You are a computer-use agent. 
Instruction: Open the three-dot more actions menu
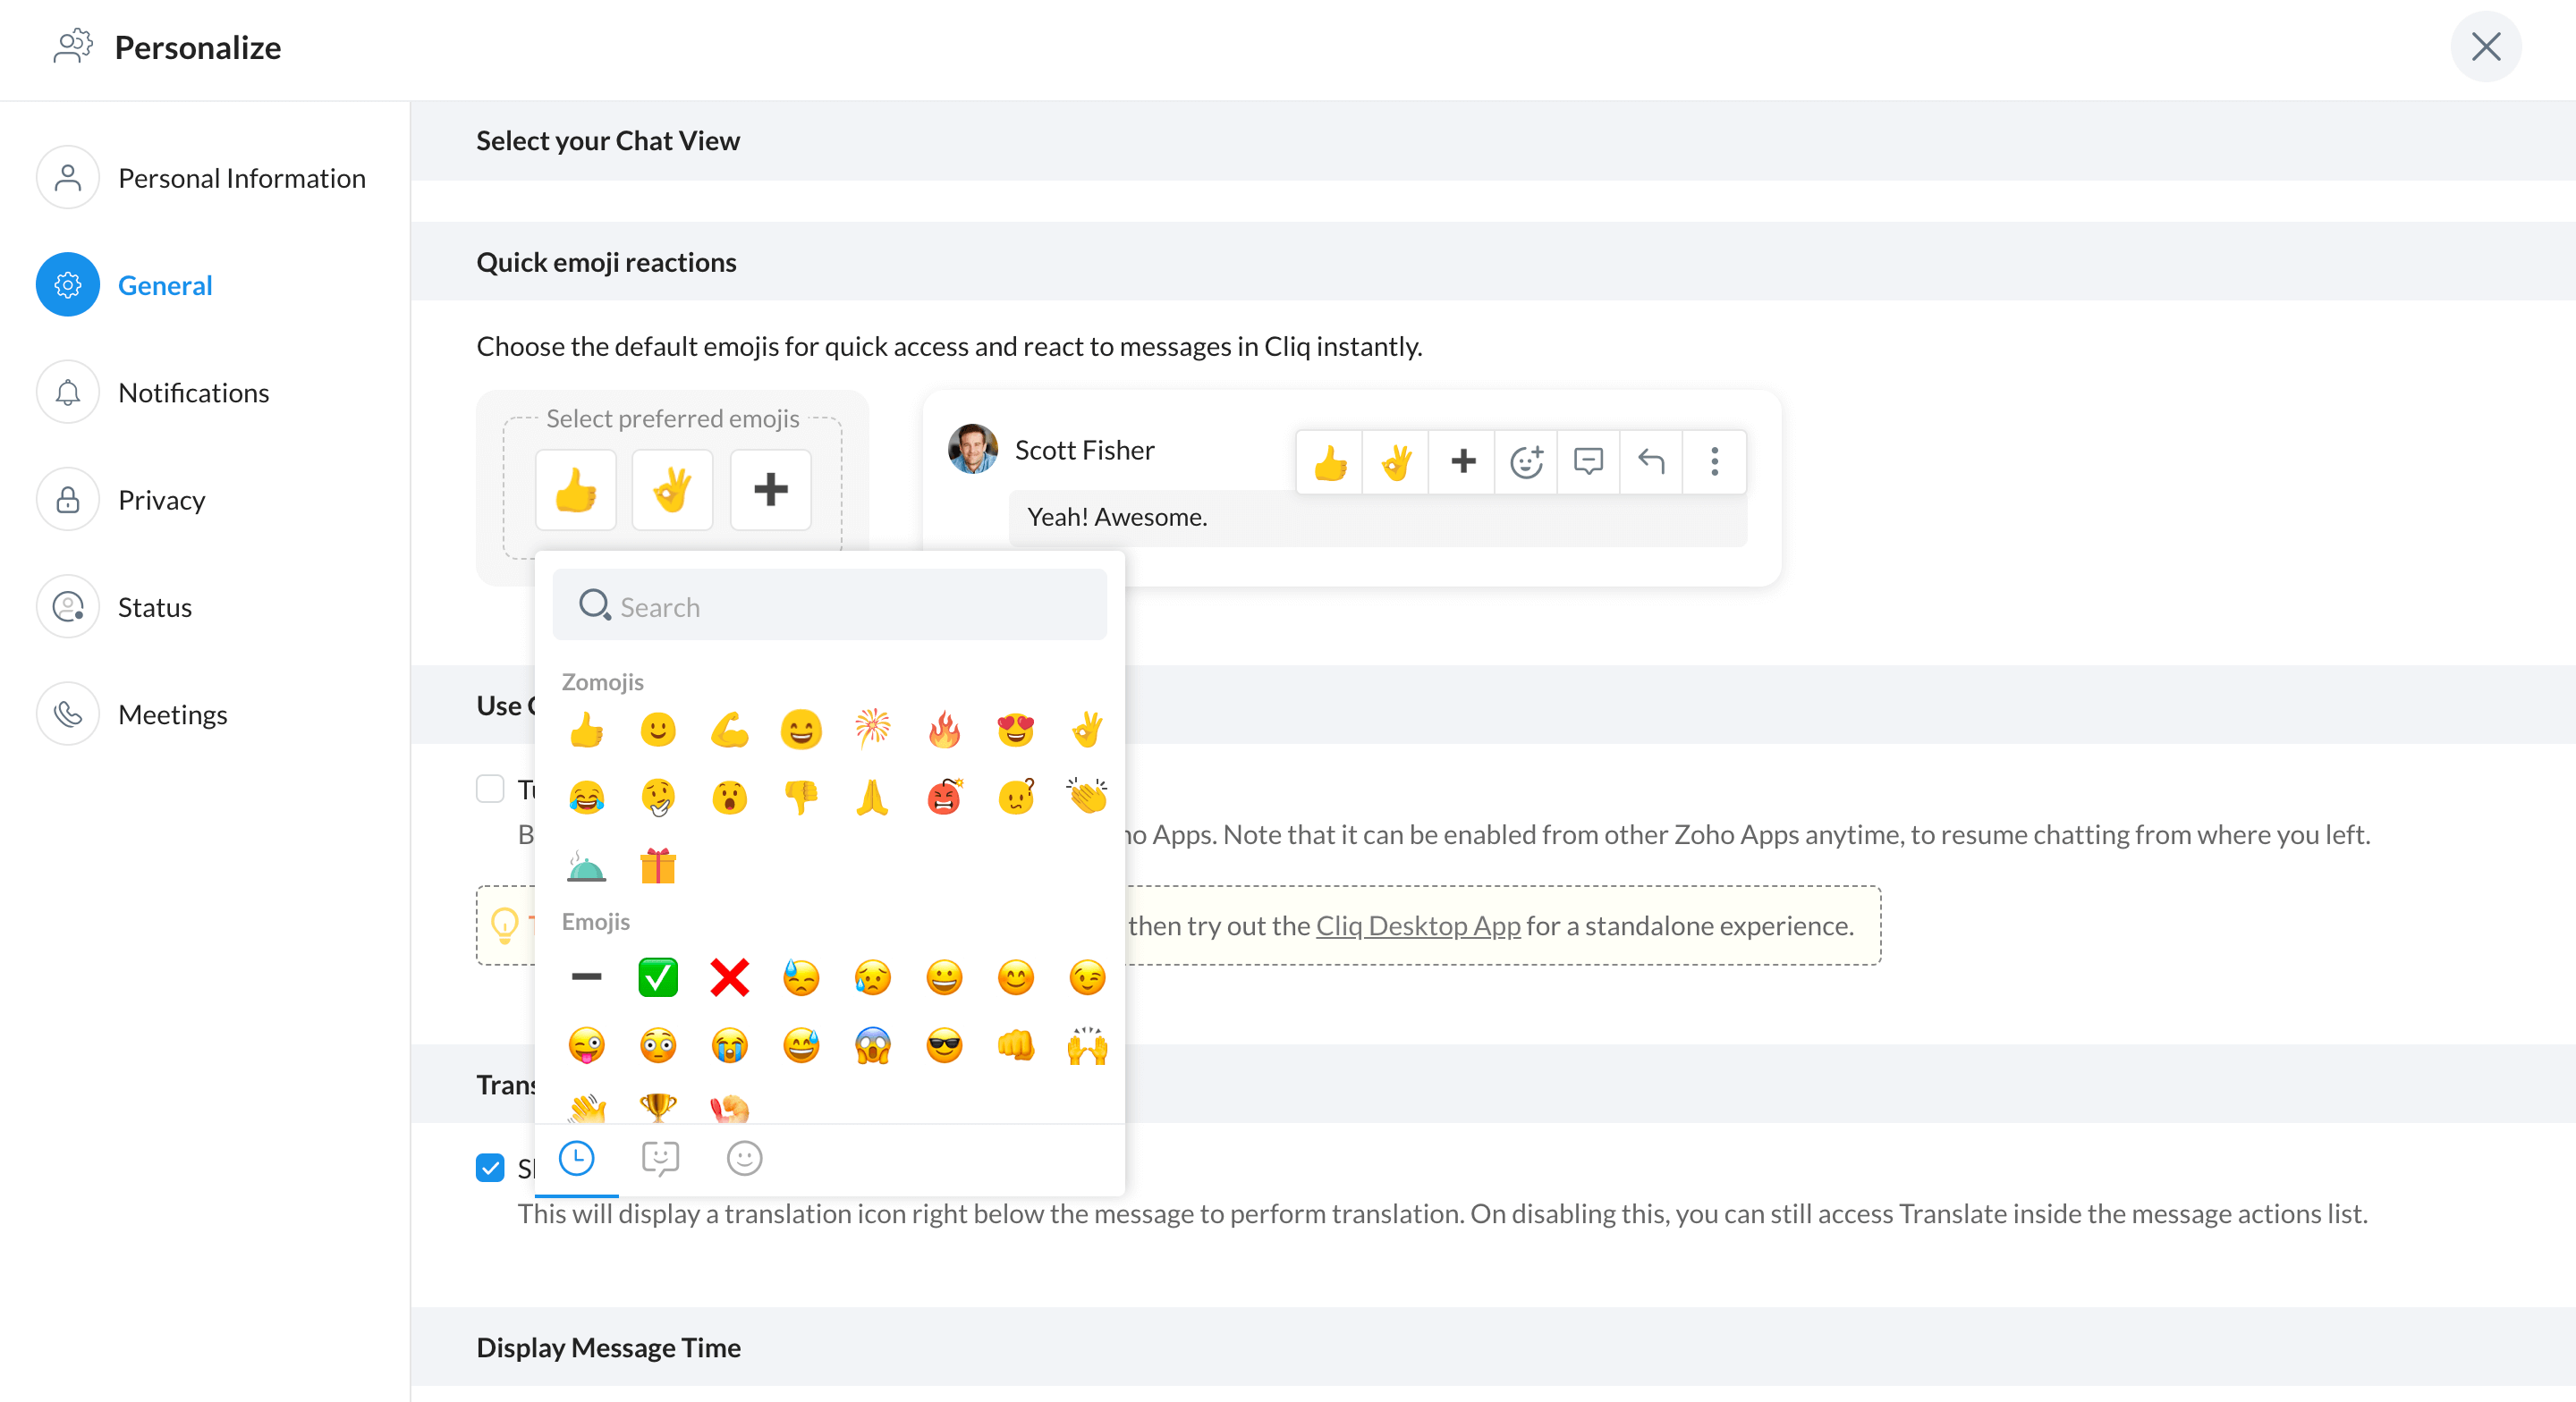(1714, 461)
